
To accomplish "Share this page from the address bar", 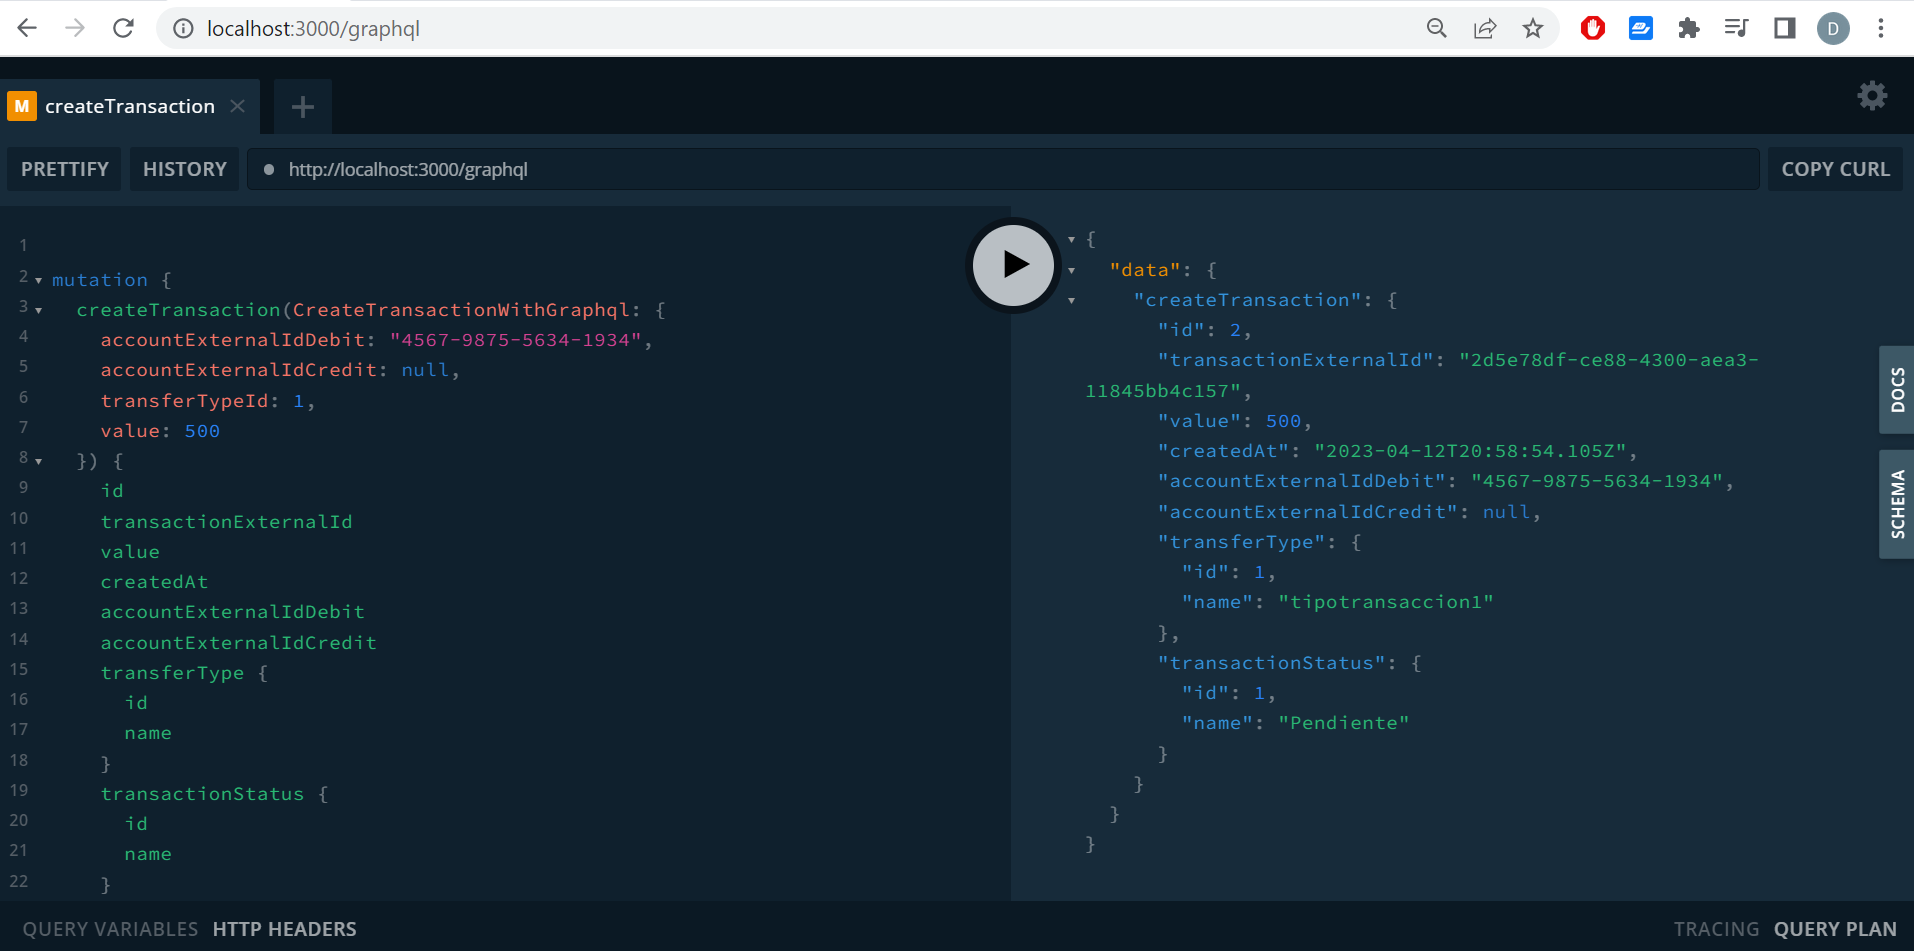I will 1485,28.
